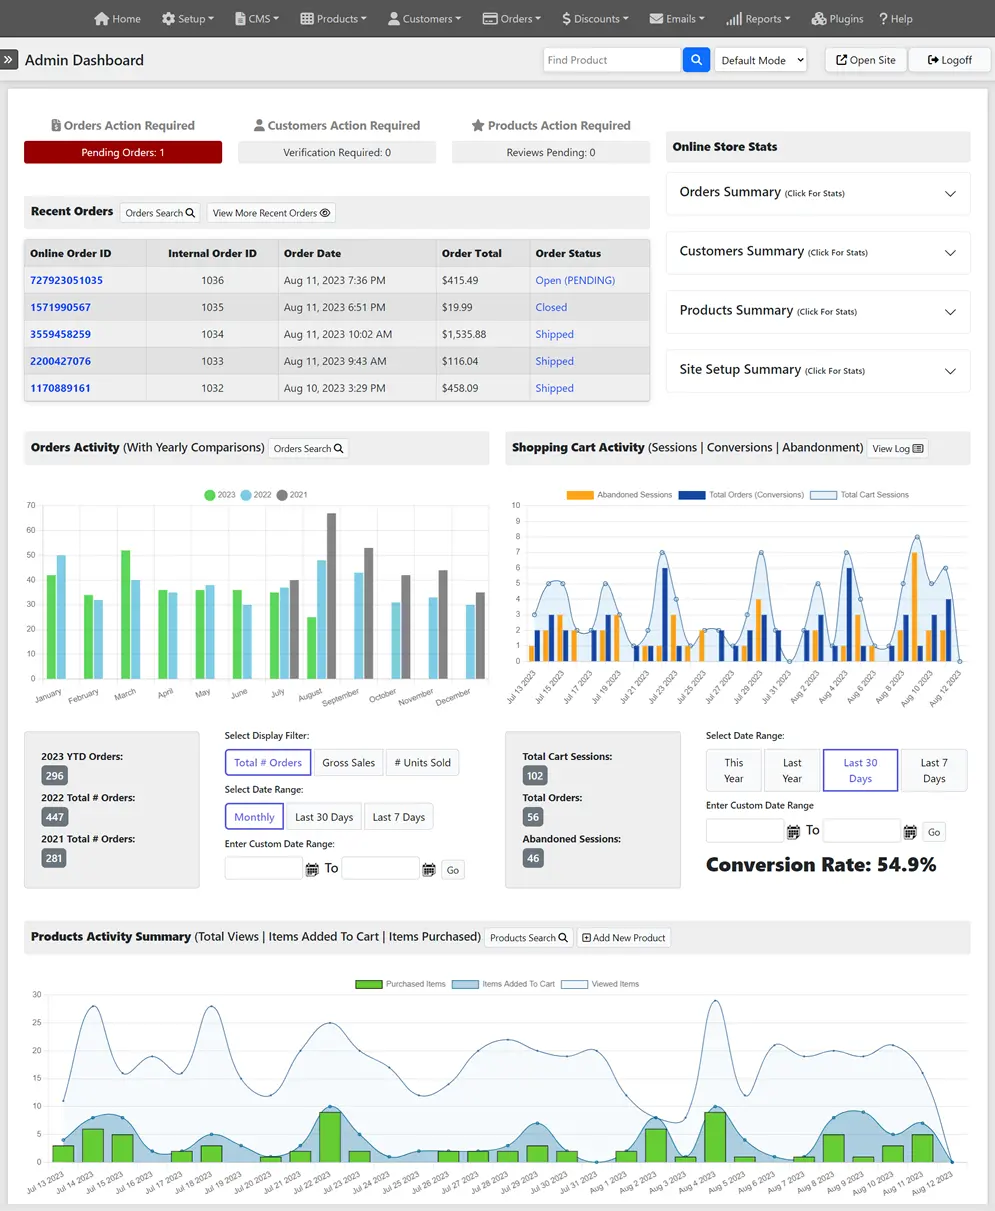Toggle the 2021 series in Orders Activity legend
This screenshot has height=1211, width=995.
pyautogui.click(x=292, y=495)
